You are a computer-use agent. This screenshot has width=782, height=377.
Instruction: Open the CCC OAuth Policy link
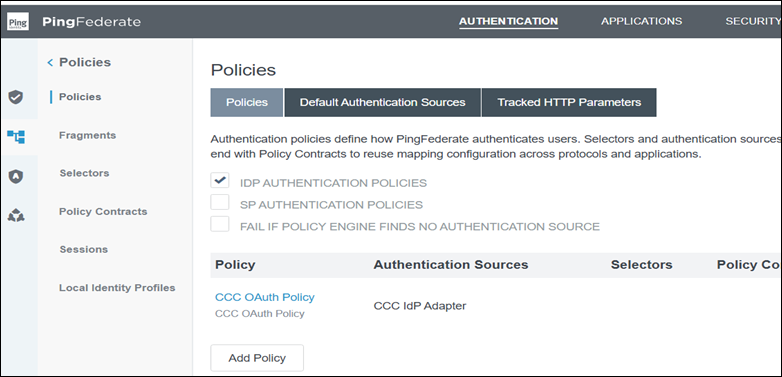point(265,297)
